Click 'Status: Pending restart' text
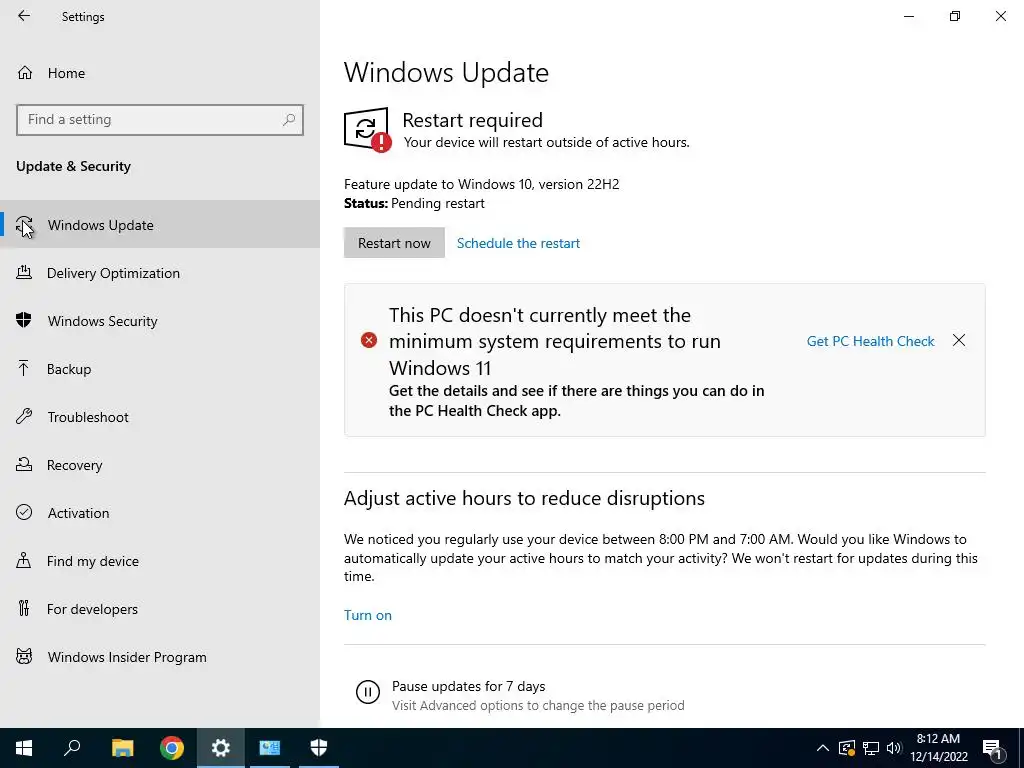 pos(414,203)
